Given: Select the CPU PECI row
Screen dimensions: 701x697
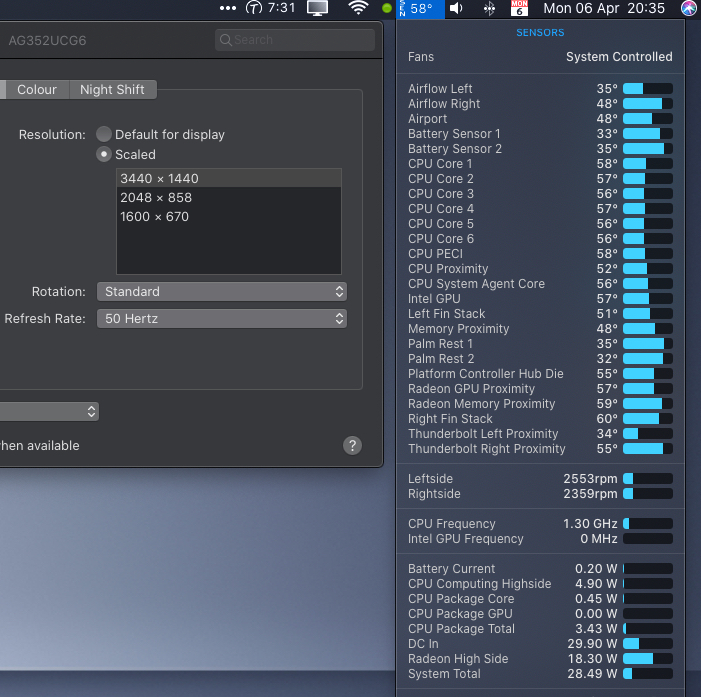Looking at the screenshot, I should pyautogui.click(x=540, y=253).
